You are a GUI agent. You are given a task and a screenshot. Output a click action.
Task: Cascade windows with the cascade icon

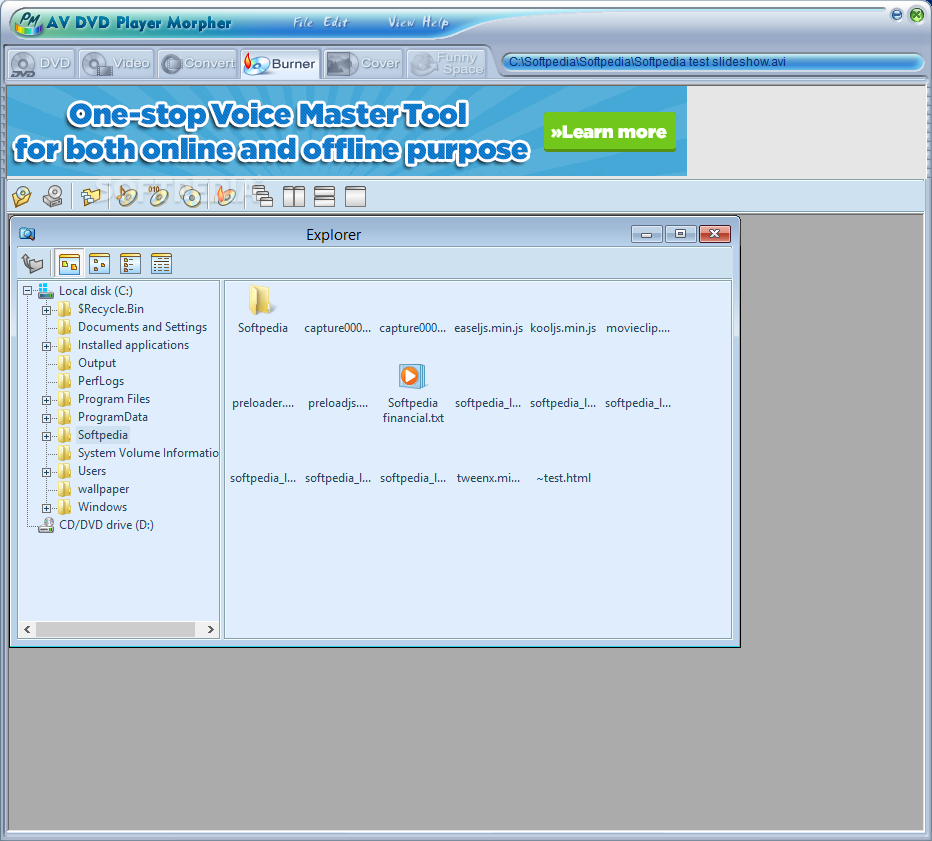point(262,196)
